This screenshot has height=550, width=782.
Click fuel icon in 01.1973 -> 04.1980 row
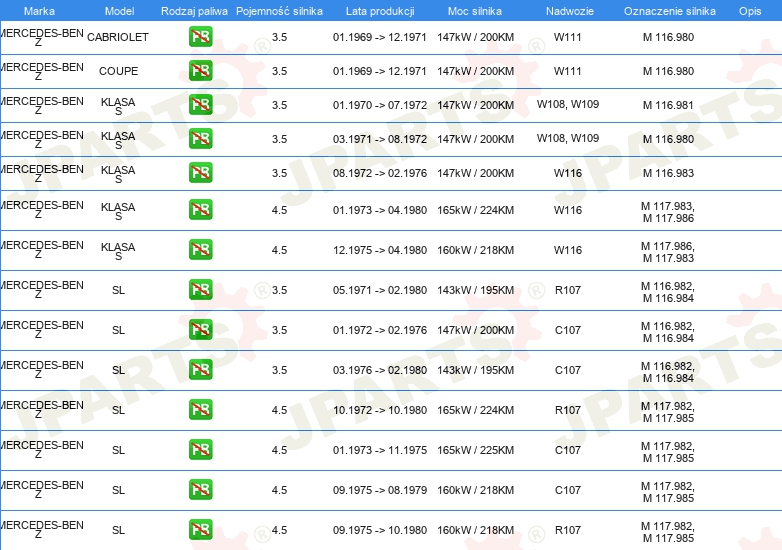click(200, 209)
